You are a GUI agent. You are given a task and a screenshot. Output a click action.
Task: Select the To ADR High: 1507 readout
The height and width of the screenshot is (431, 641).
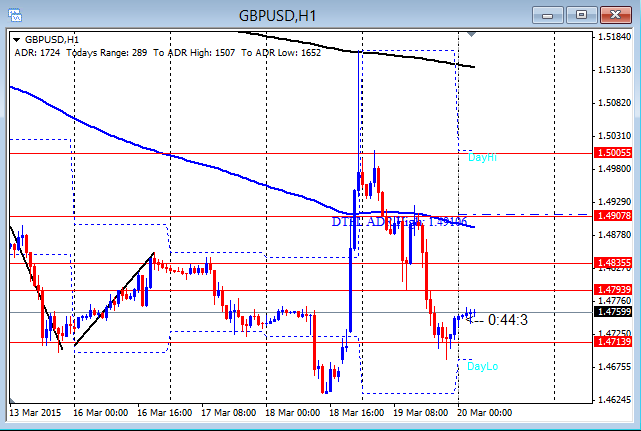coord(194,53)
